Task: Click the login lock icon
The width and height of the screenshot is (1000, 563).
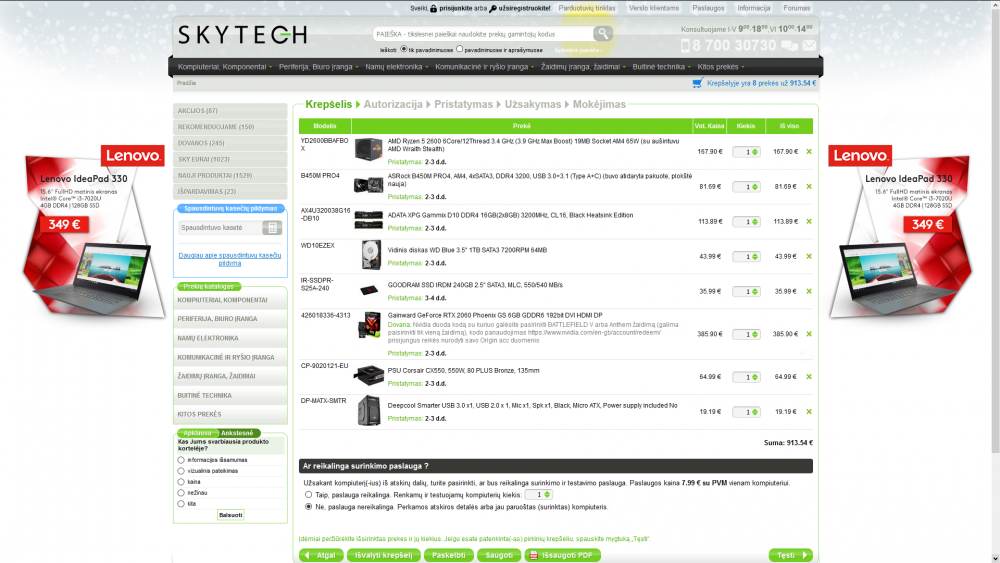Action: (434, 8)
